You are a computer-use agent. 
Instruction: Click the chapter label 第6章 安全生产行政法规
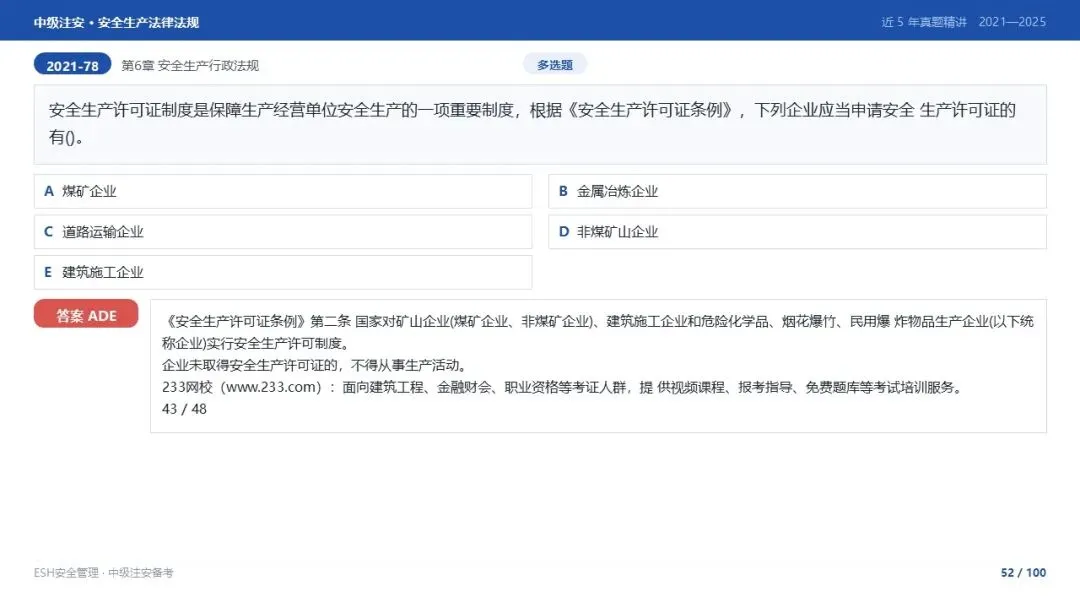pyautogui.click(x=190, y=65)
